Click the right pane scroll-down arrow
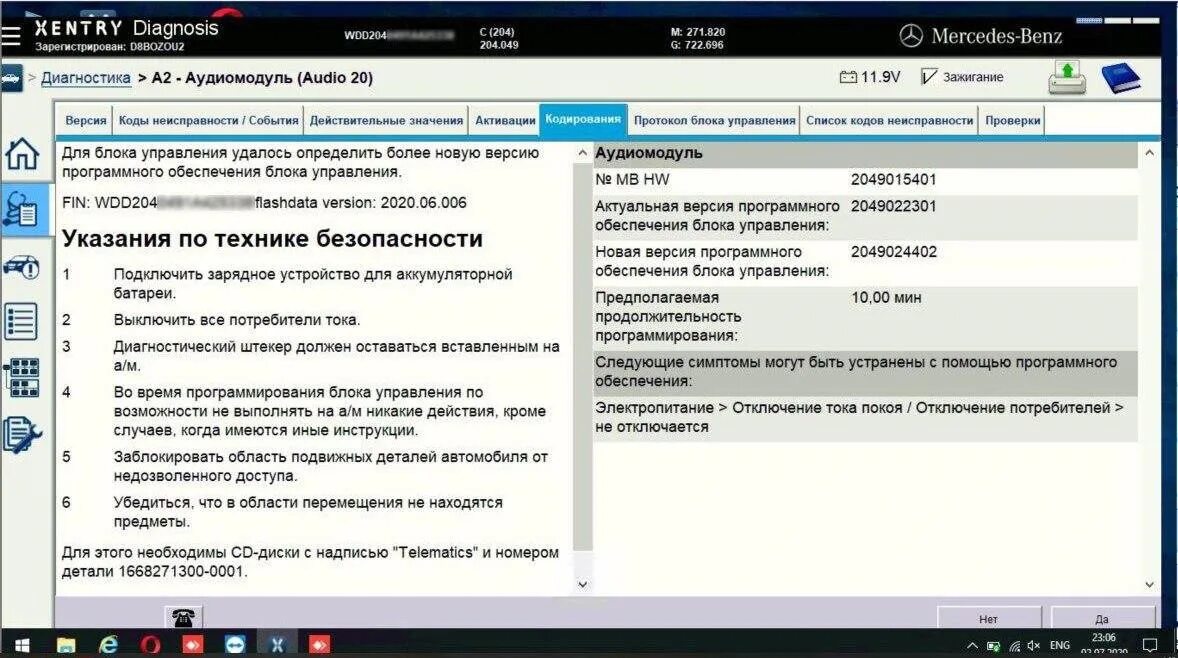The width and height of the screenshot is (1178, 658). click(x=1149, y=584)
